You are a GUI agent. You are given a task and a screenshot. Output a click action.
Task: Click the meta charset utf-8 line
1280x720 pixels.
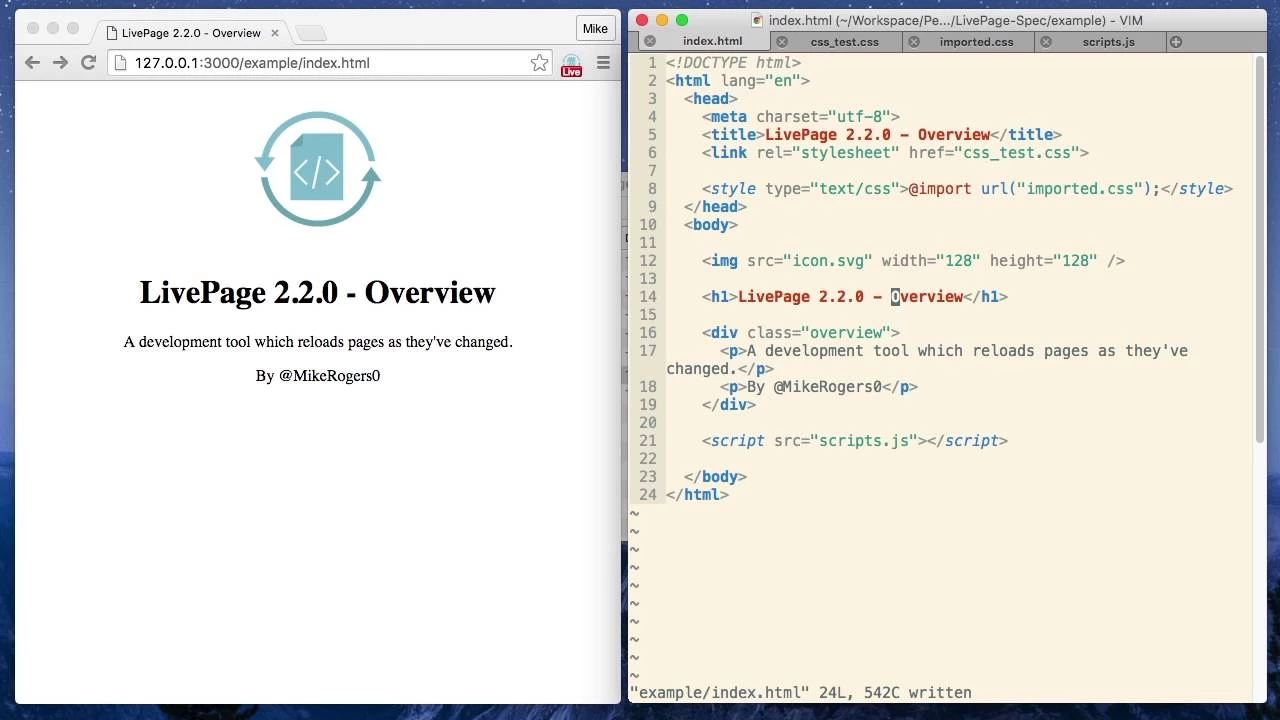pos(801,117)
